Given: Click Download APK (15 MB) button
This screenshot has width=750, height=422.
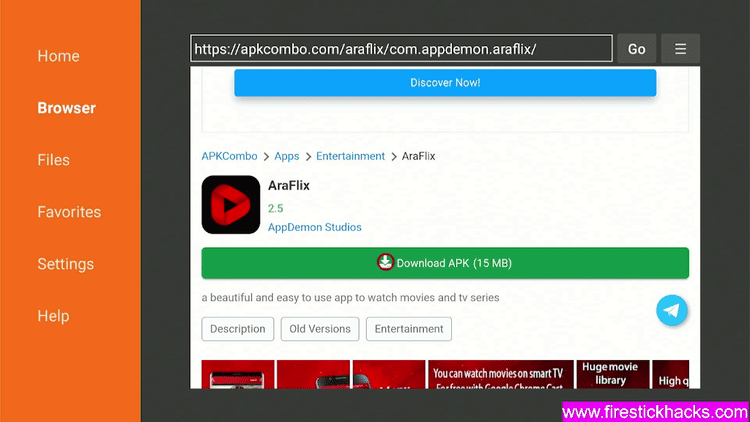Looking at the screenshot, I should click(x=445, y=263).
